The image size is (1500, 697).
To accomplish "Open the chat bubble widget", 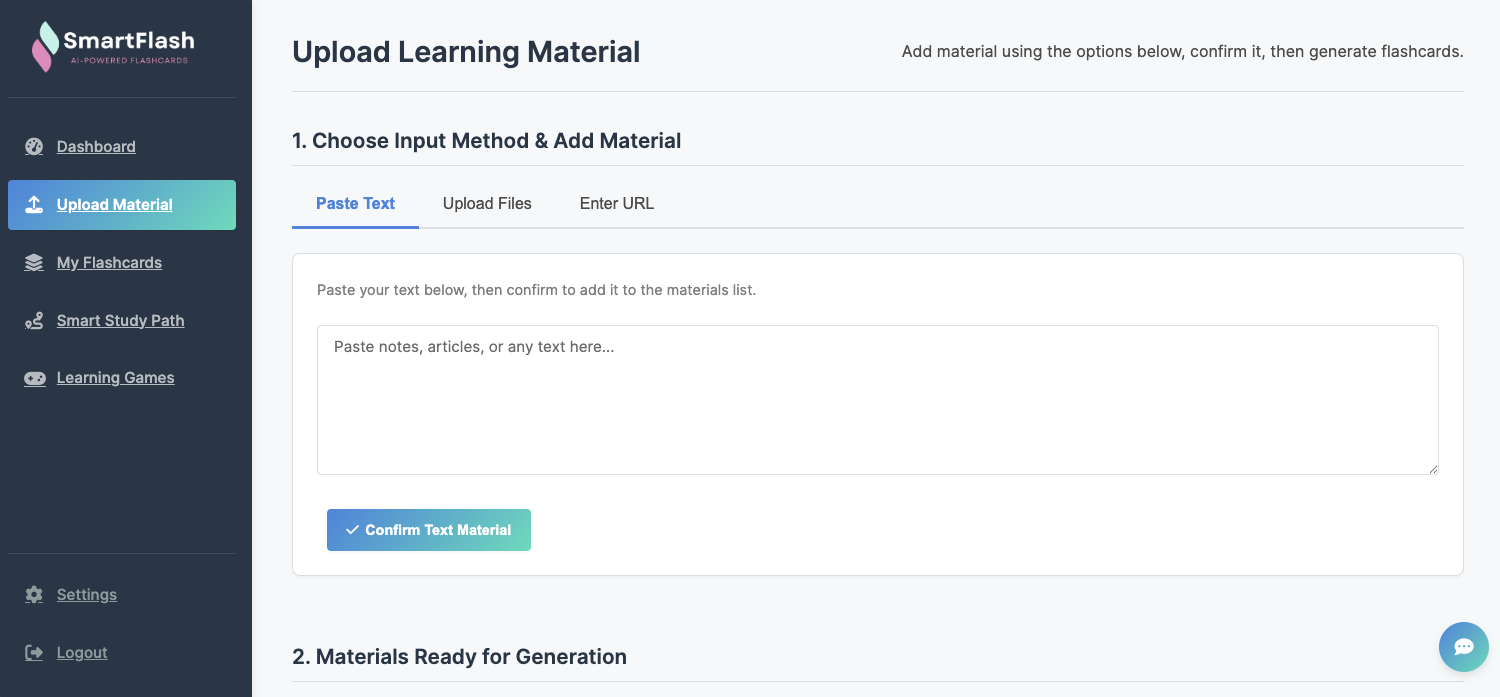I will coord(1463,647).
